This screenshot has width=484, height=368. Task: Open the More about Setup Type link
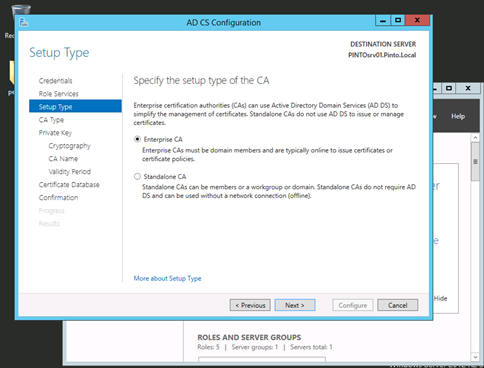167,278
